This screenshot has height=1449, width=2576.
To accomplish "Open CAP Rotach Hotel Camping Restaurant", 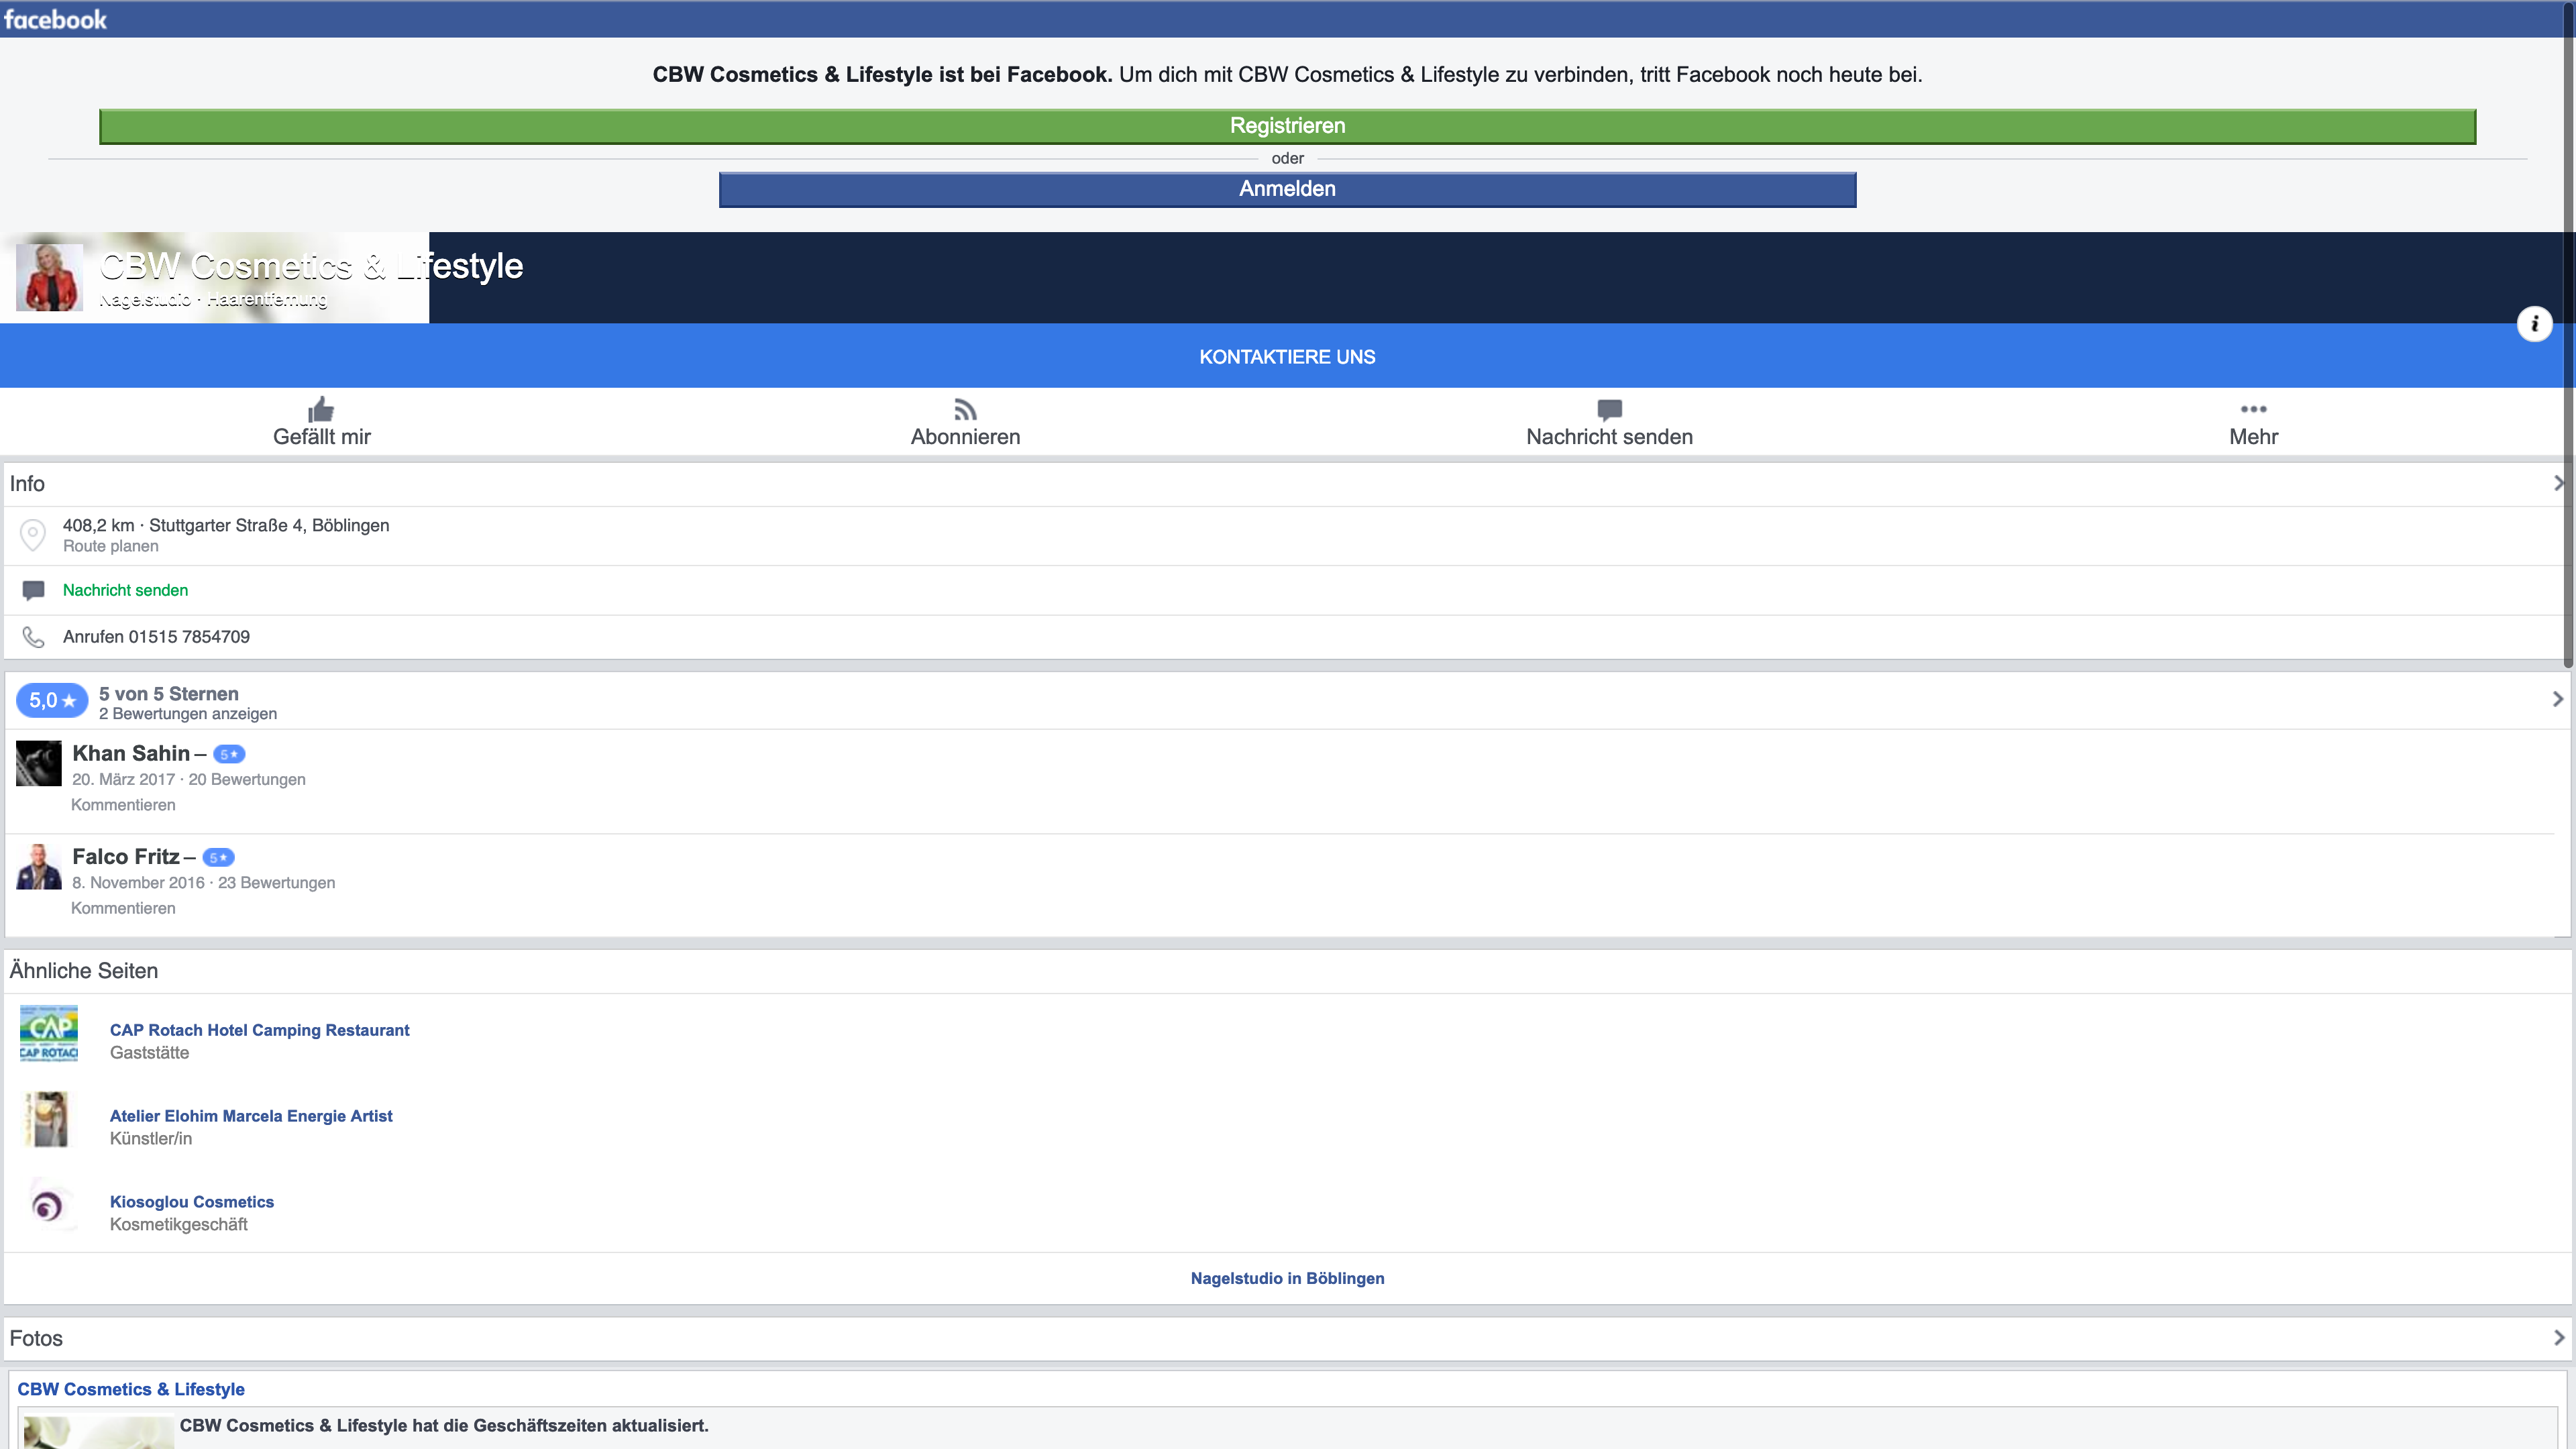I will pos(259,1030).
